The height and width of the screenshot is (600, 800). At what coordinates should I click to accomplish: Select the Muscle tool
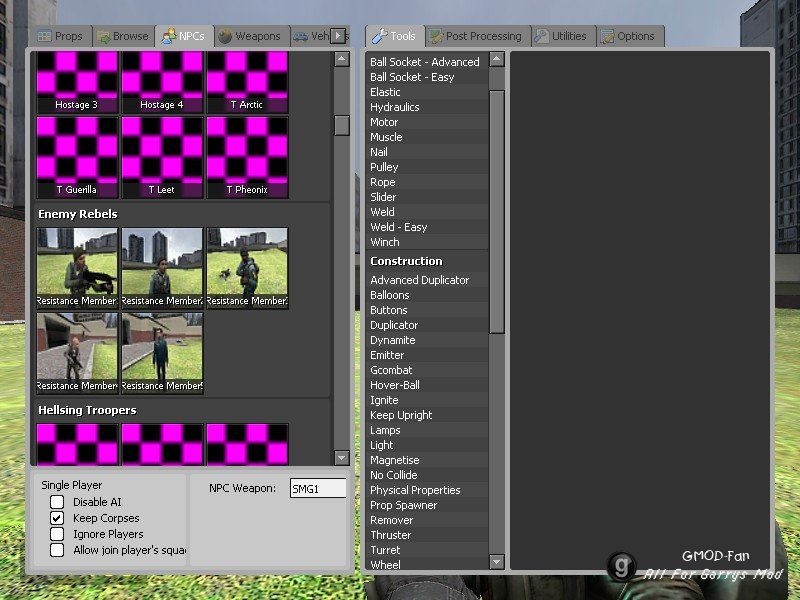[x=427, y=137]
